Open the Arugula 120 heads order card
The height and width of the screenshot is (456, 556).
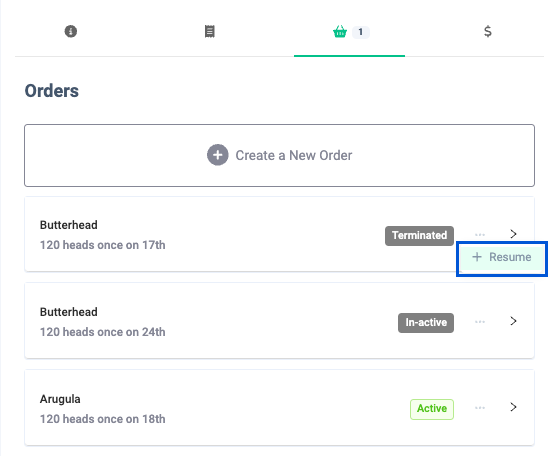click(279, 408)
